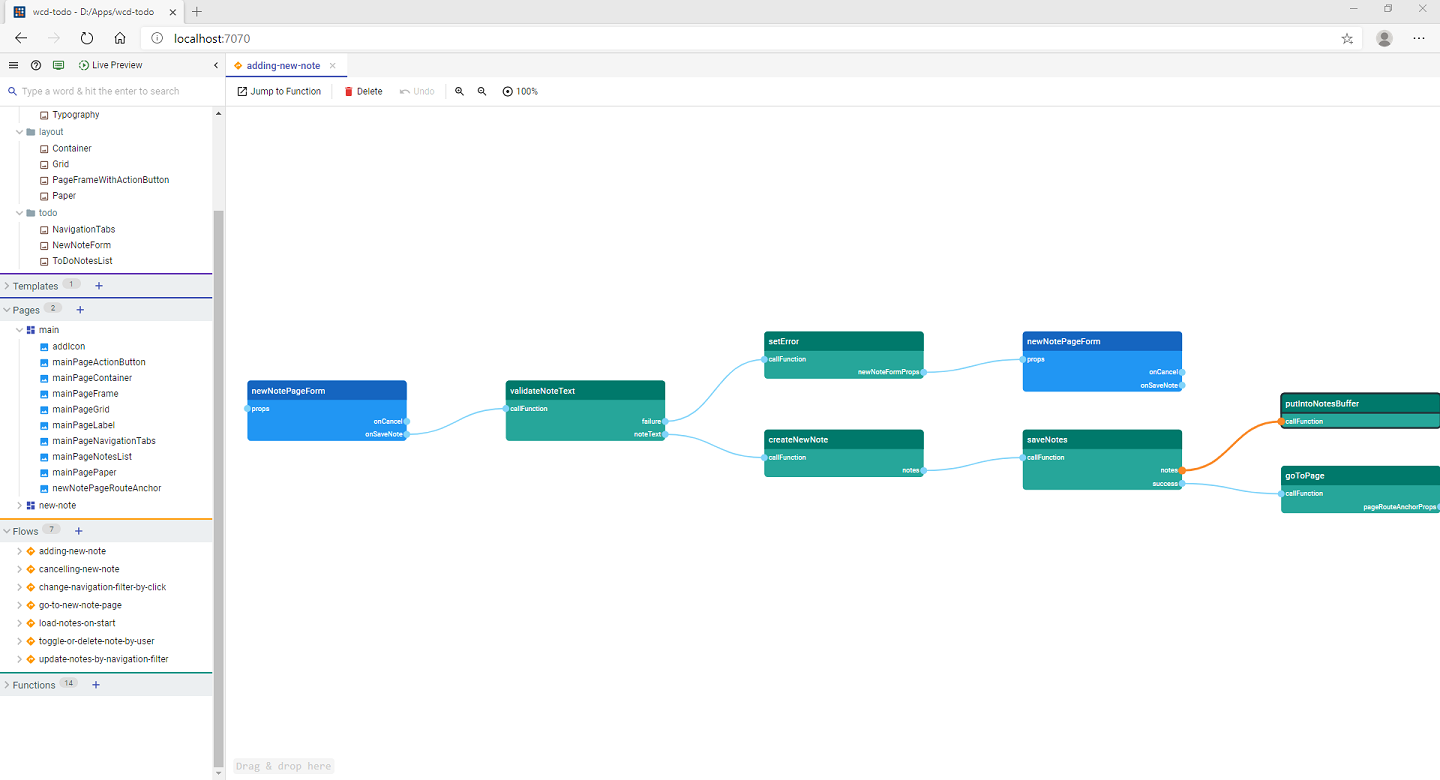This screenshot has width=1440, height=780.
Task: Select the ToDoNotesList component
Action: coord(83,261)
